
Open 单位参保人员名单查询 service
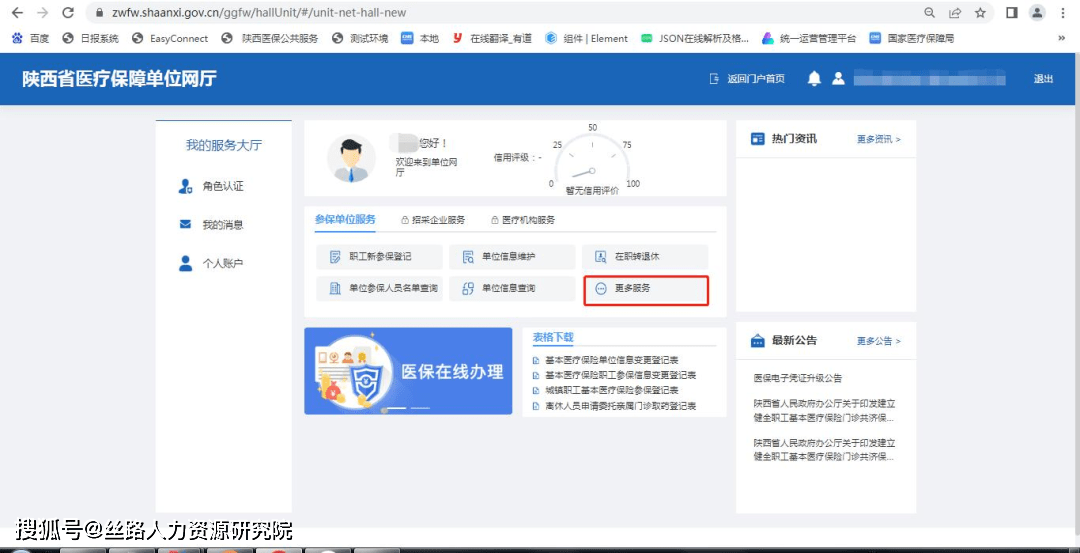380,289
